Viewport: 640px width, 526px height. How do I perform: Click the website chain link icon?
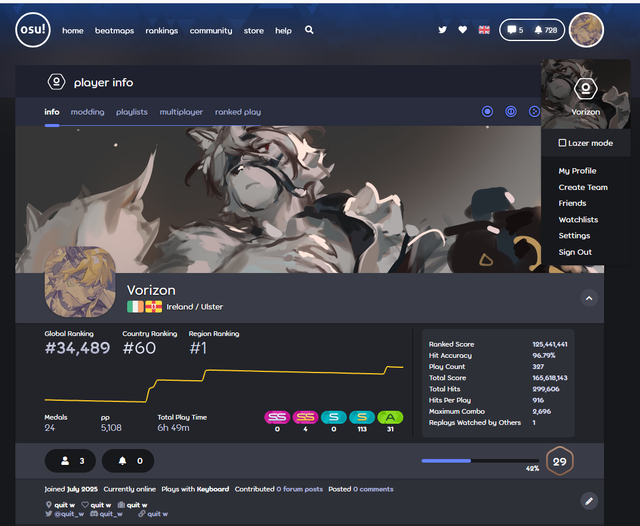(x=142, y=514)
